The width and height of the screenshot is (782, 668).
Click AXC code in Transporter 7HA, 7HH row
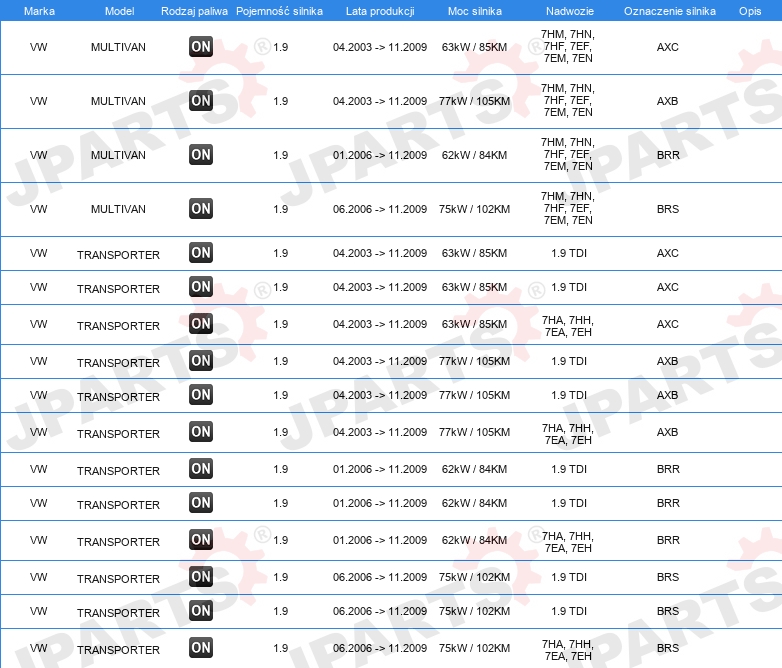tap(668, 324)
